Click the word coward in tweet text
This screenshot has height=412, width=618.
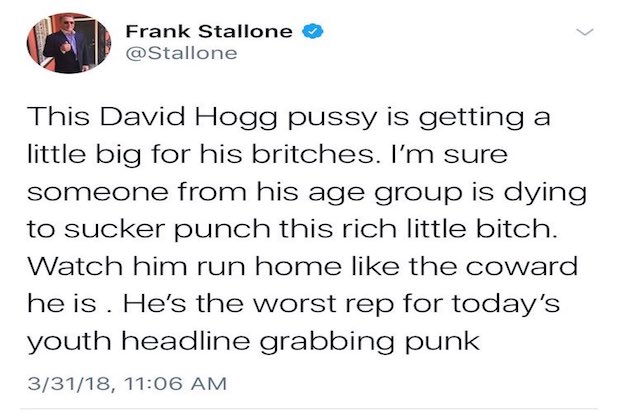[521, 266]
